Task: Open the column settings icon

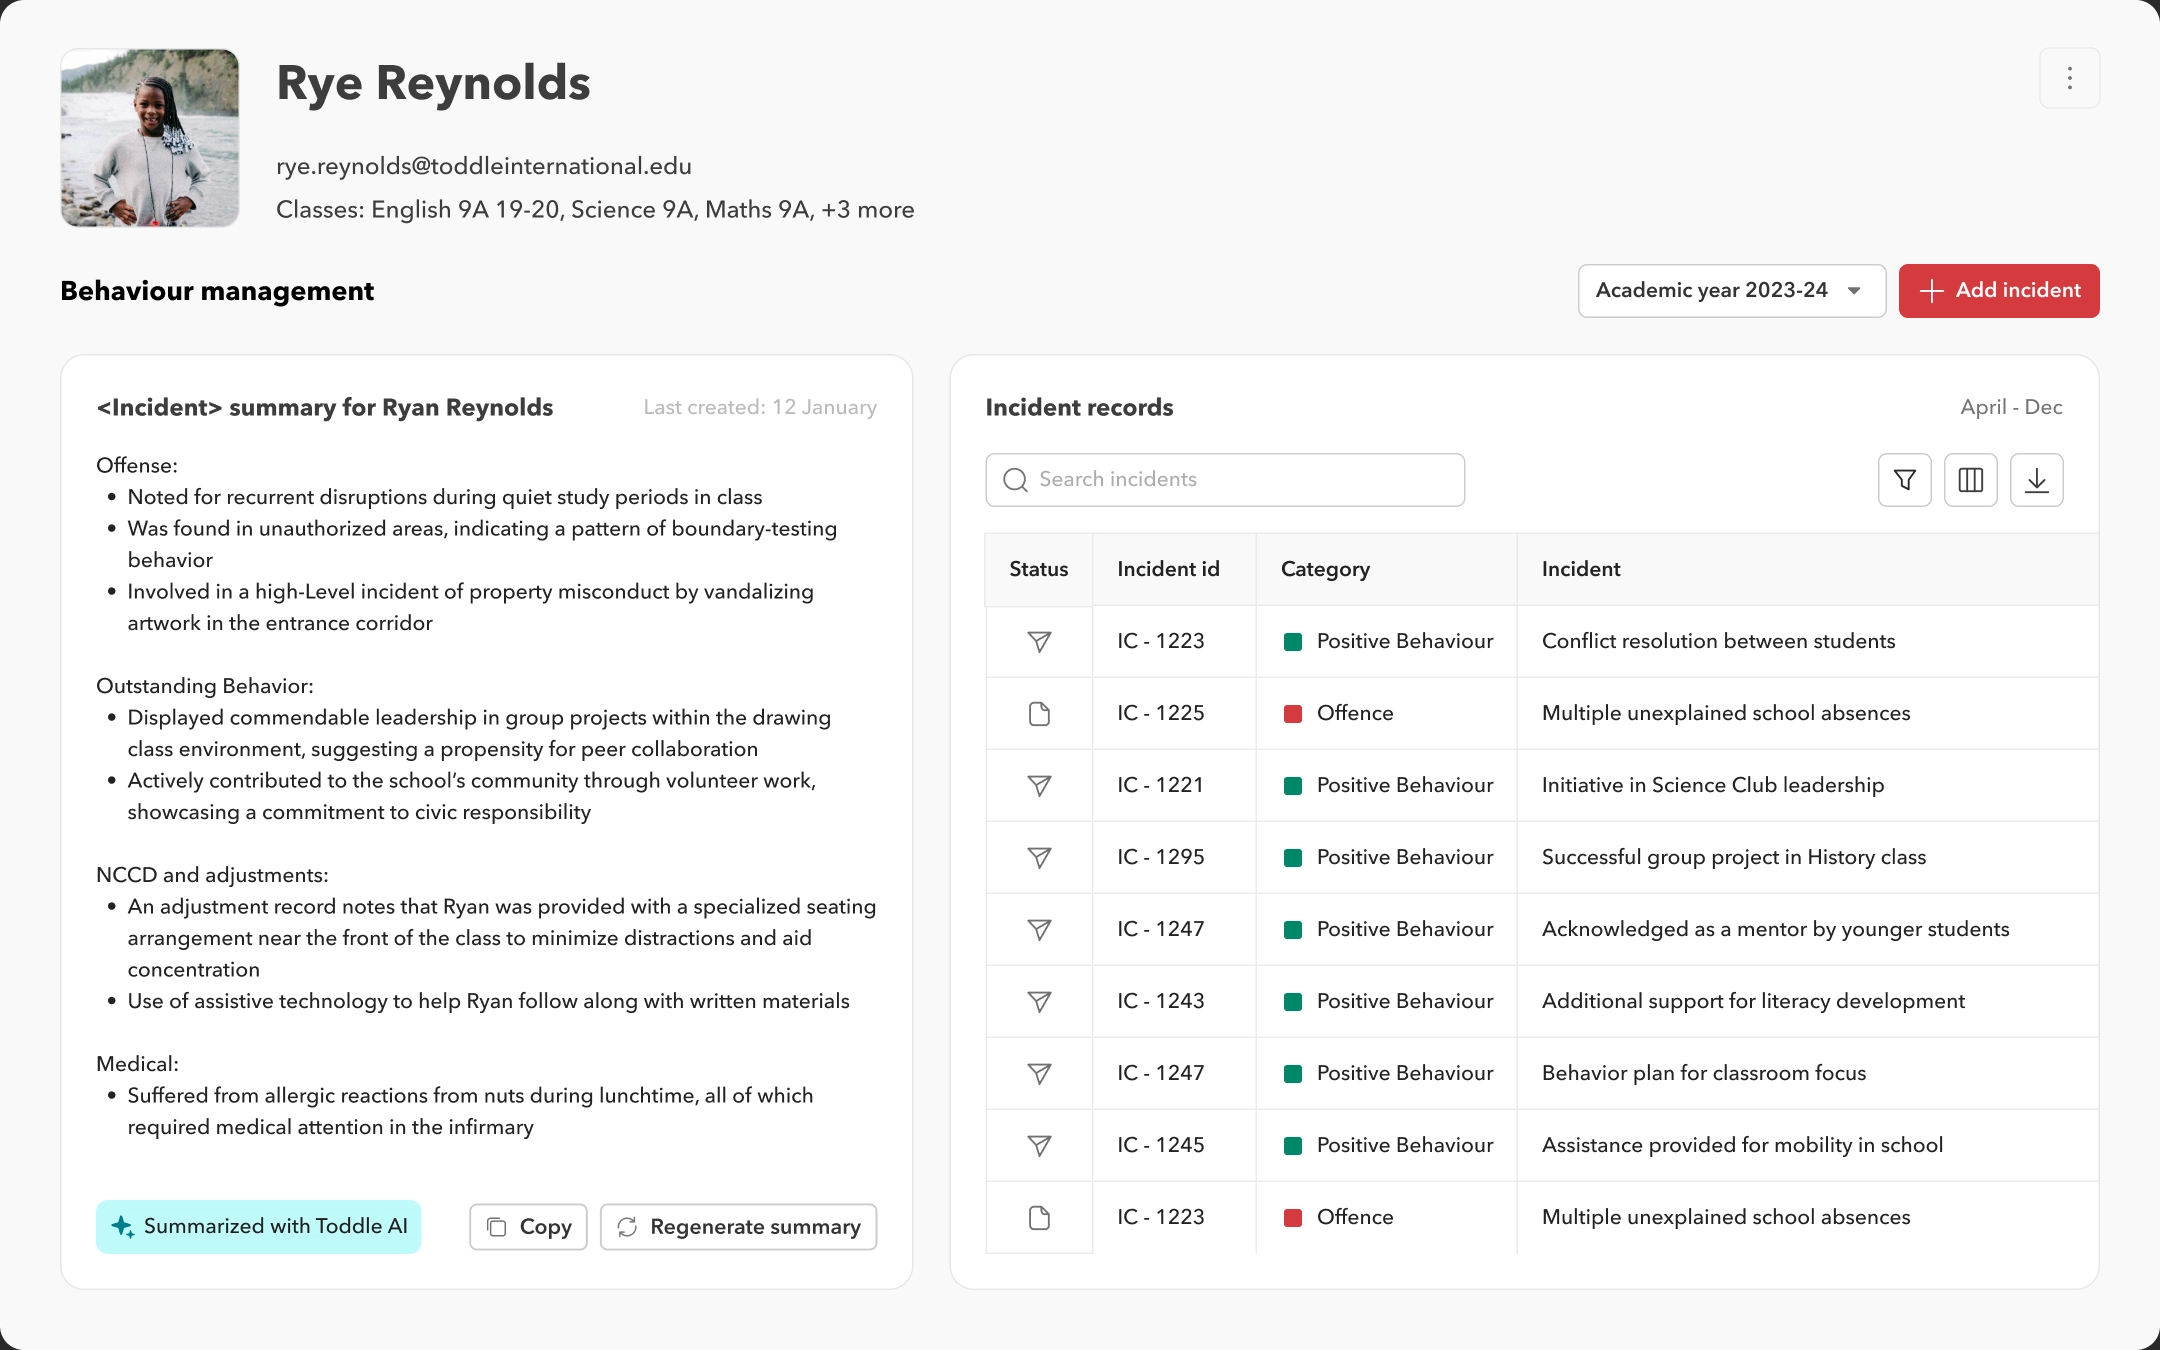Action: click(x=1970, y=480)
